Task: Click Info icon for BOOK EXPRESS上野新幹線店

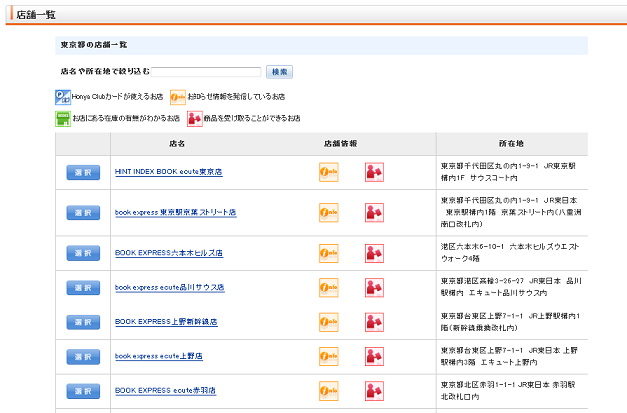Action: (x=329, y=322)
